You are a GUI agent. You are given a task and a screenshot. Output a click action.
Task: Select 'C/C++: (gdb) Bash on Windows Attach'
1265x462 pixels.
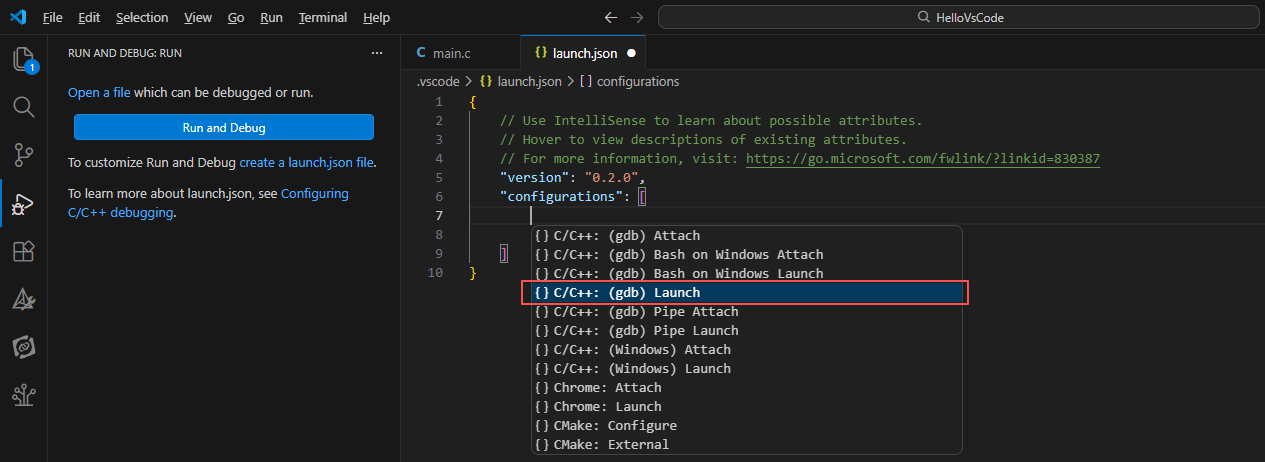pos(747,255)
